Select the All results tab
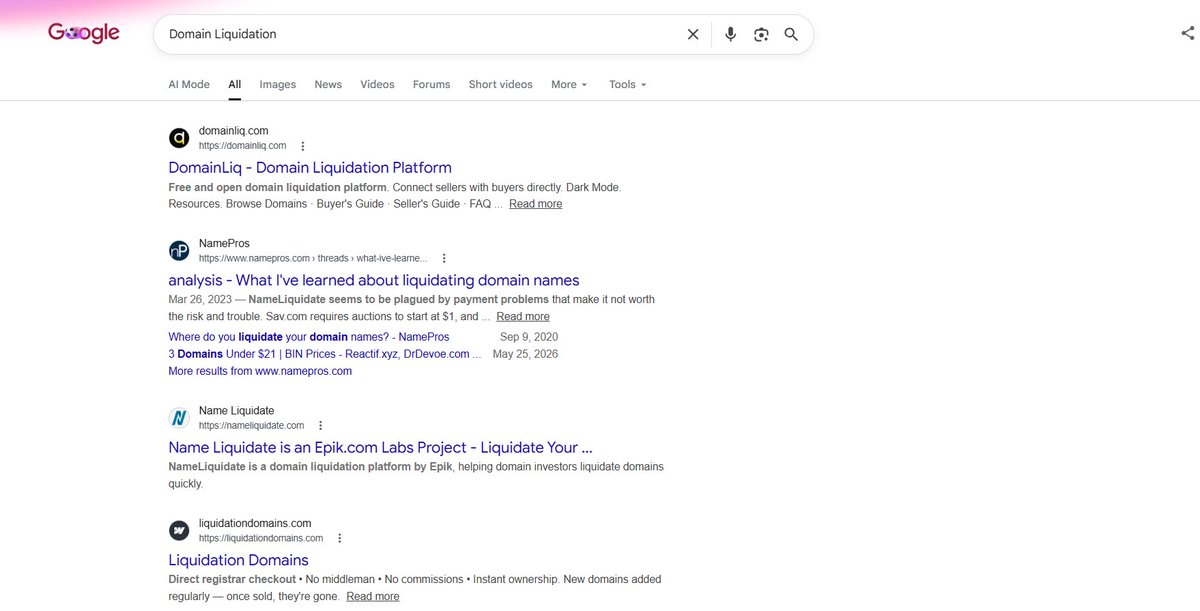The height and width of the screenshot is (611, 1200). point(234,85)
